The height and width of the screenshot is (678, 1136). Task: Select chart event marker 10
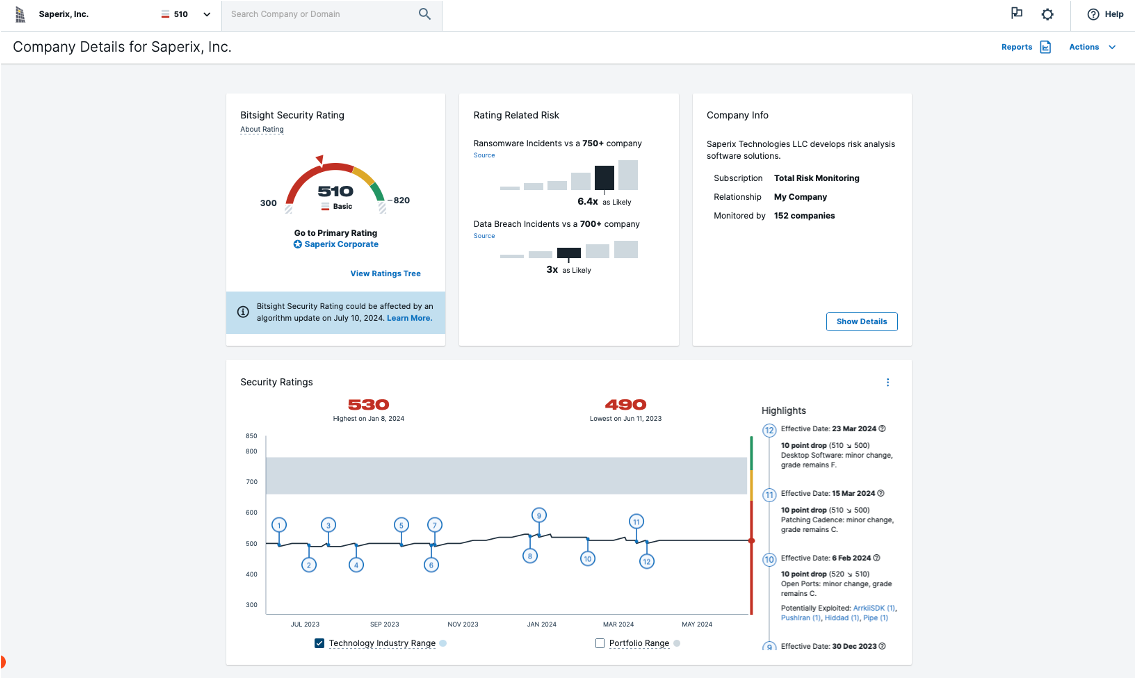588,558
